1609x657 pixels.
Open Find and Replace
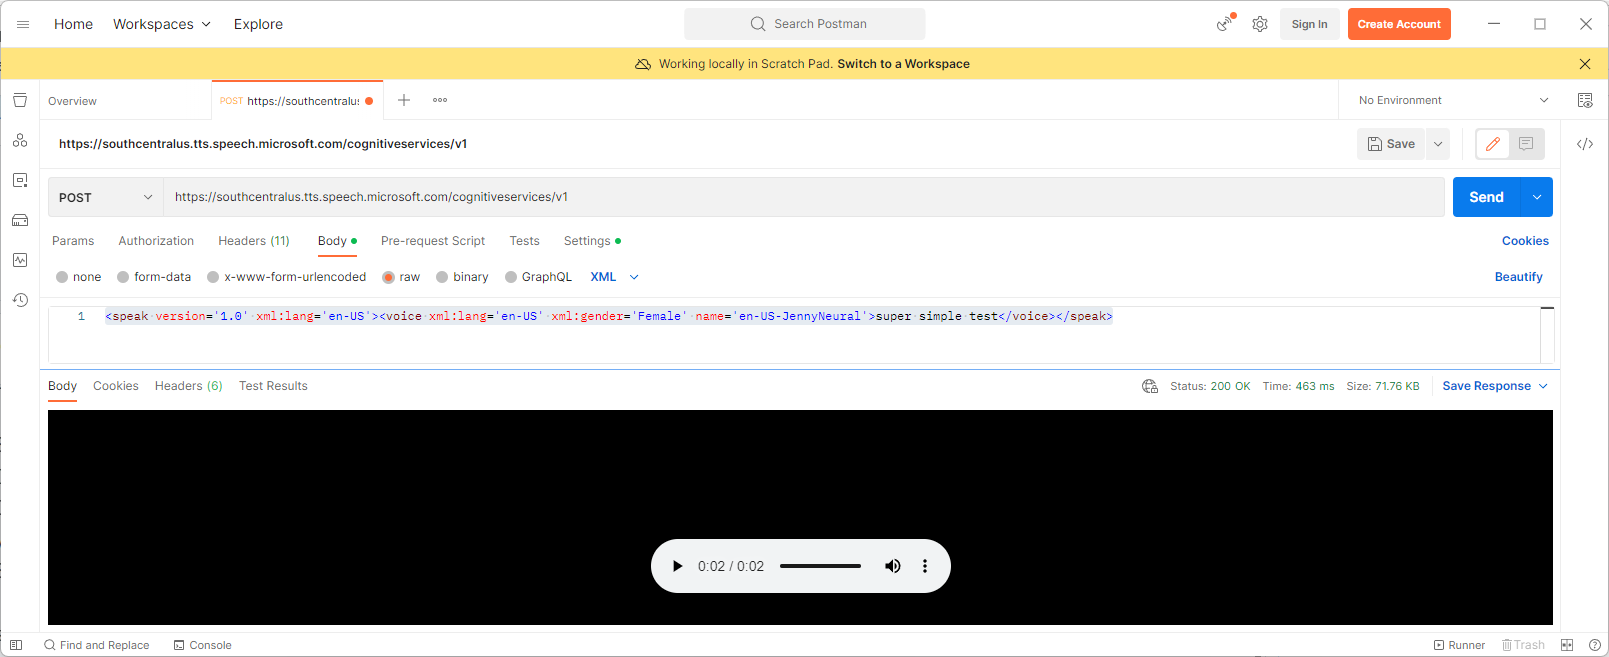[x=96, y=645]
